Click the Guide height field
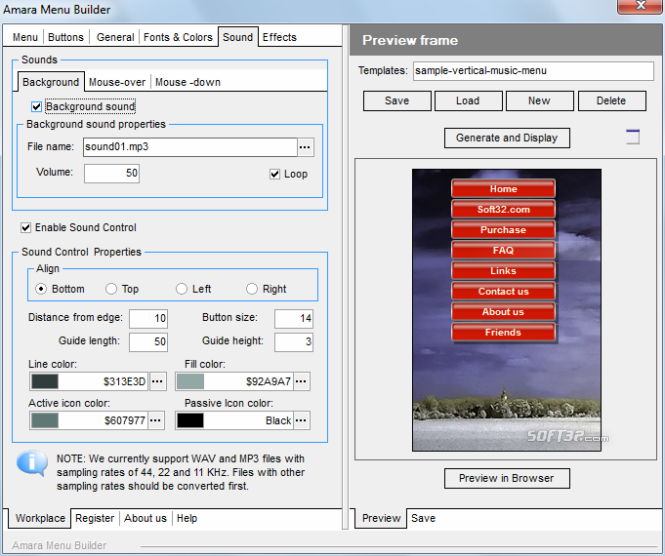Viewport: 665px width, 556px height. click(293, 342)
